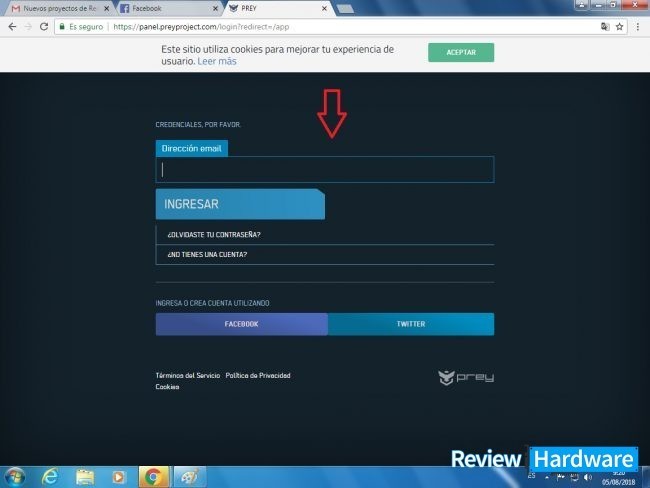Launch Internet Explorer from the taskbar
Viewport: 650px width, 488px height.
coord(50,477)
